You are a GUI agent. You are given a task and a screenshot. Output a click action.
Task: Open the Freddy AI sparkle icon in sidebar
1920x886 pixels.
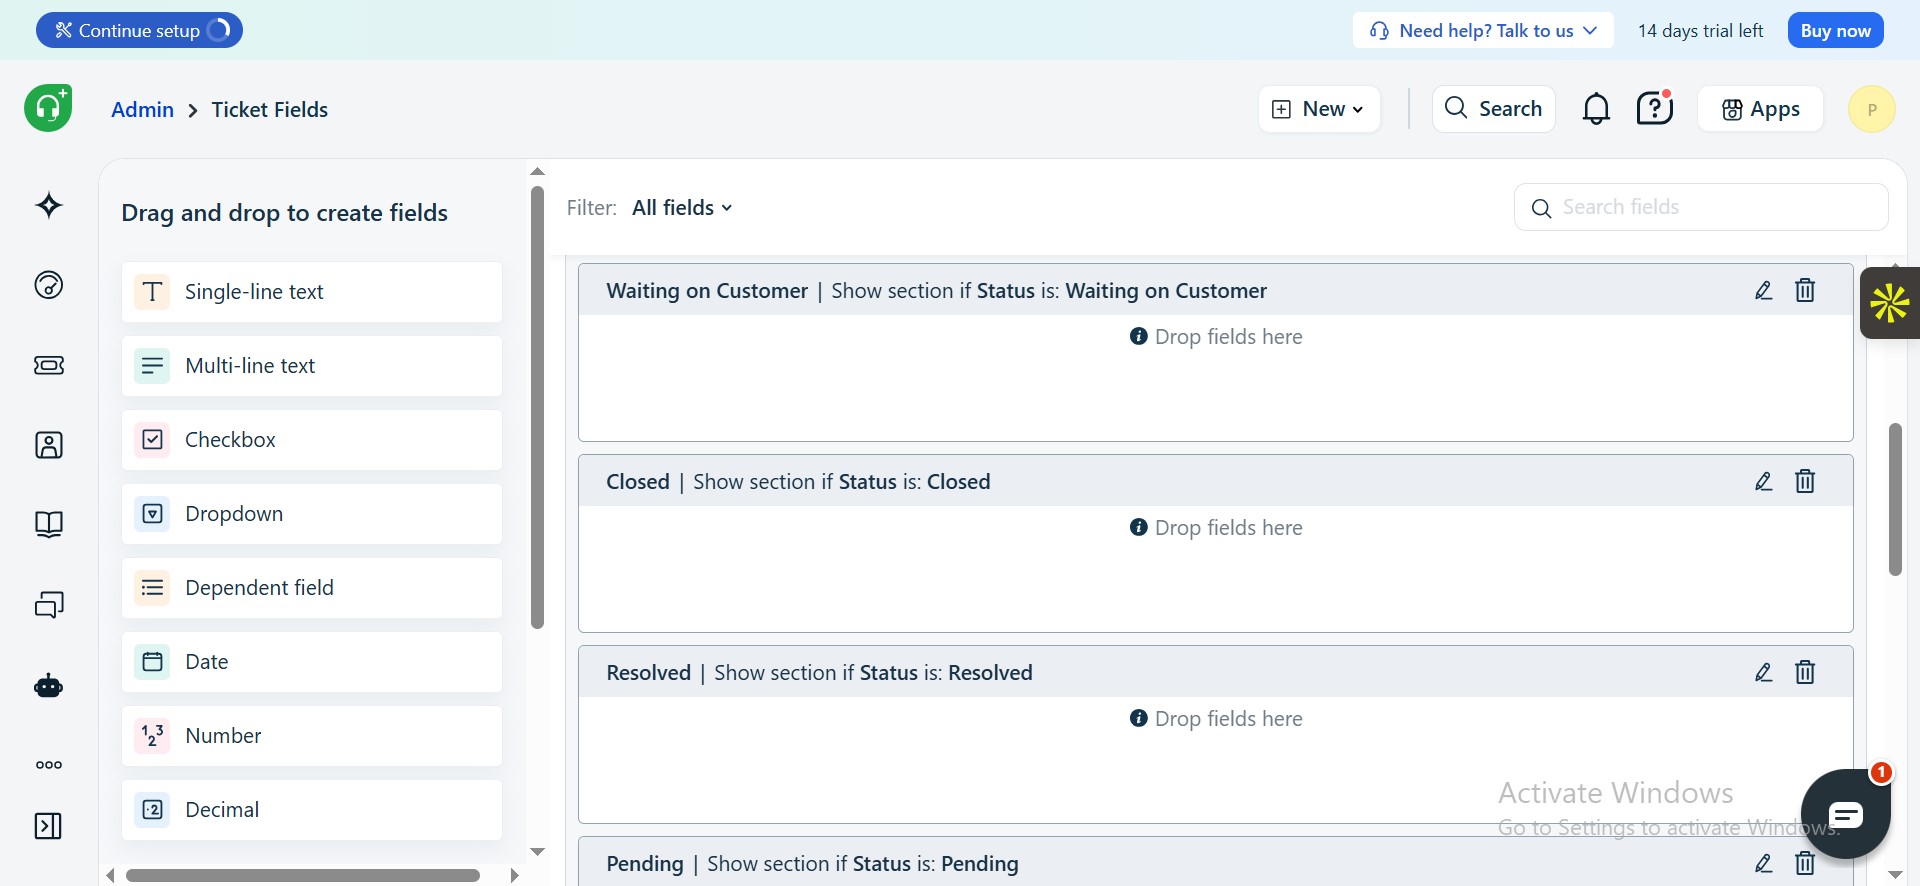point(49,206)
